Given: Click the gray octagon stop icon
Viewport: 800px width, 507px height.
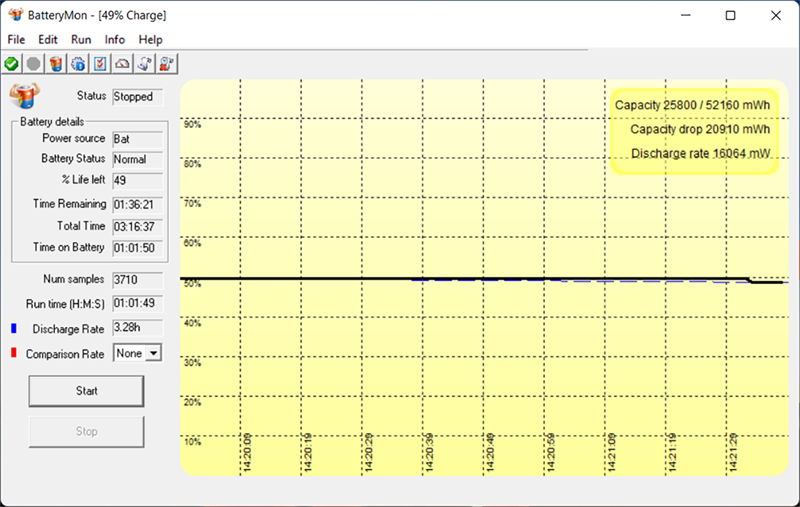Looking at the screenshot, I should (33, 63).
